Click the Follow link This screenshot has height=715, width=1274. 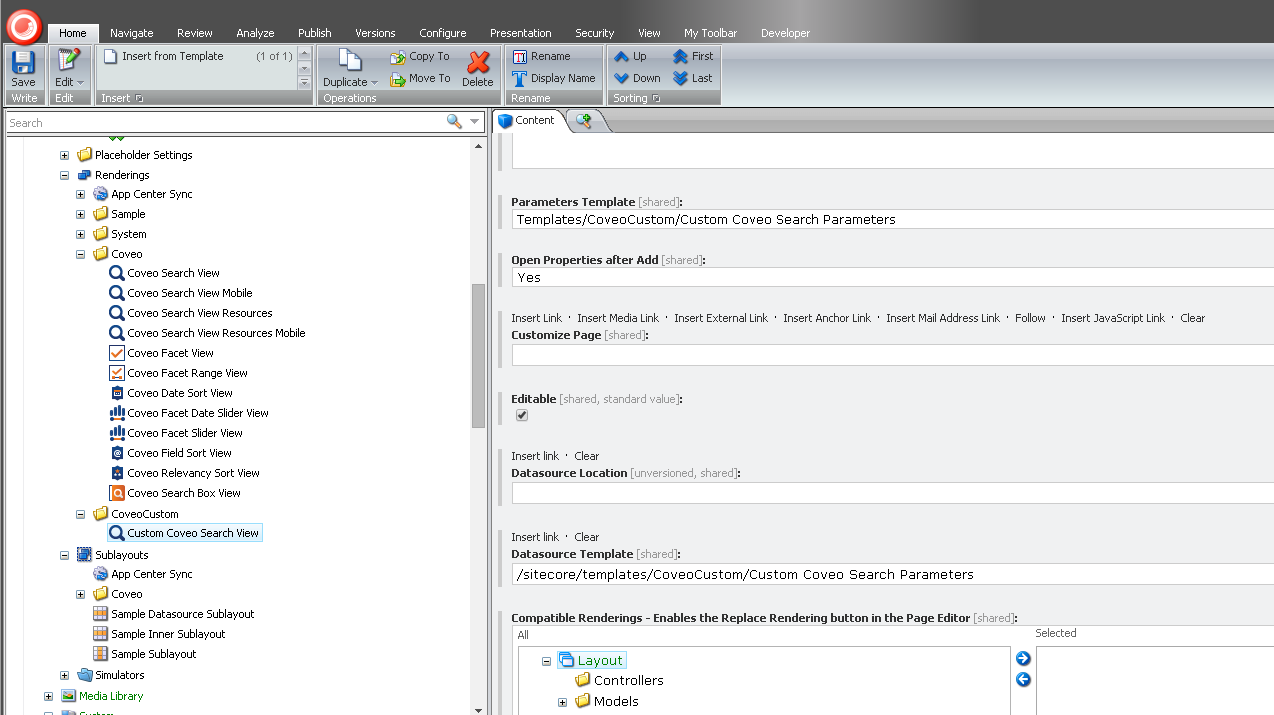pyautogui.click(x=1030, y=318)
